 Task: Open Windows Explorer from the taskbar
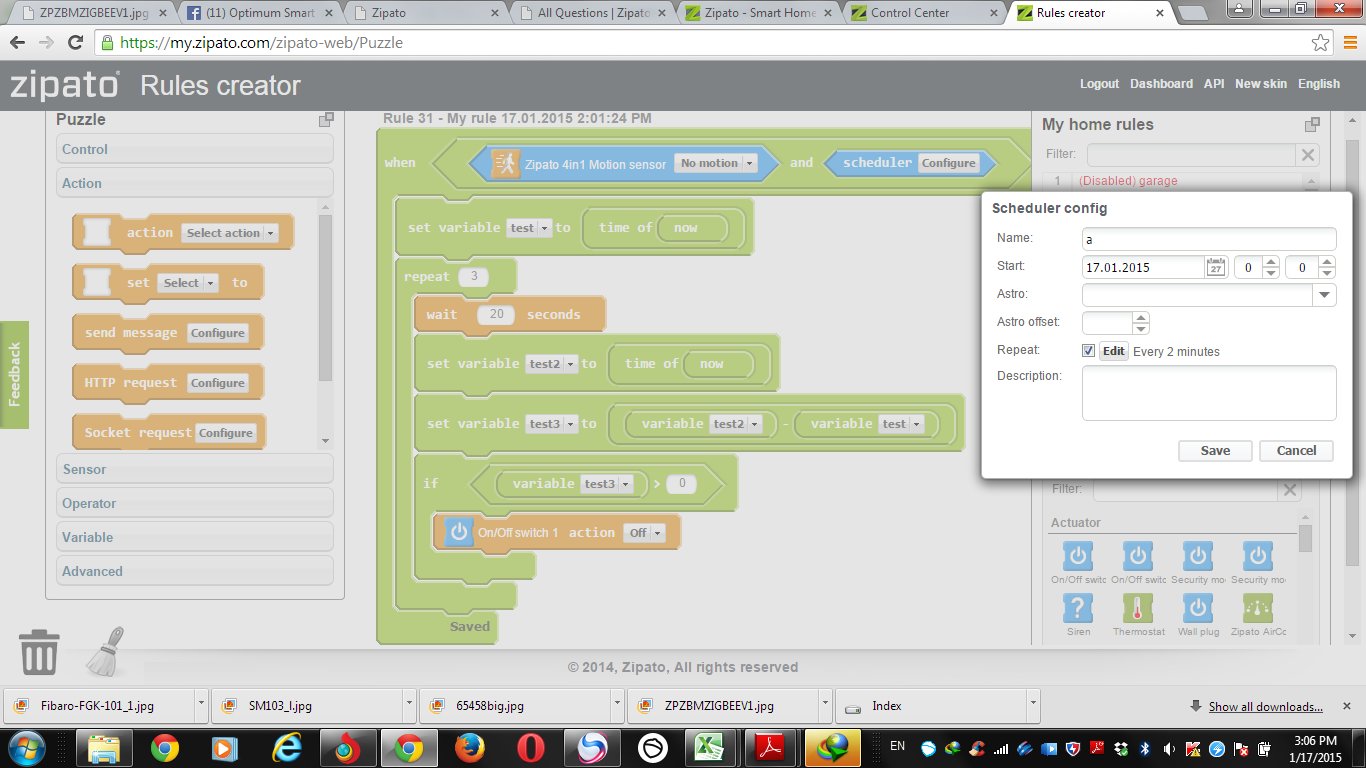click(x=105, y=748)
